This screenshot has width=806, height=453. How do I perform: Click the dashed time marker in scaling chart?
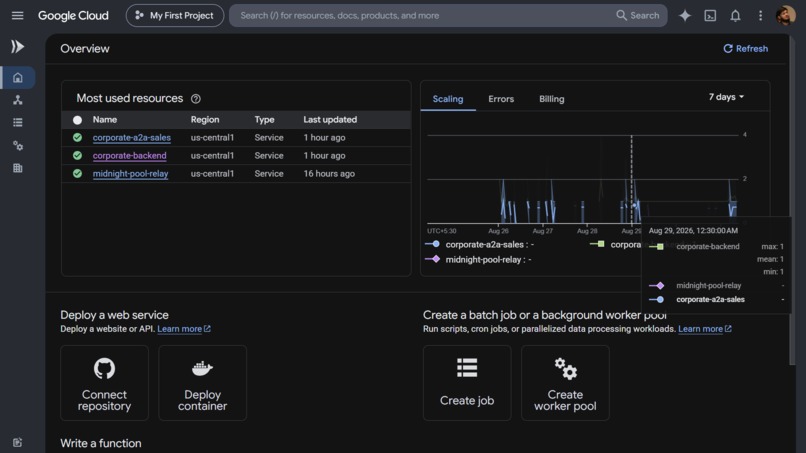(631, 179)
